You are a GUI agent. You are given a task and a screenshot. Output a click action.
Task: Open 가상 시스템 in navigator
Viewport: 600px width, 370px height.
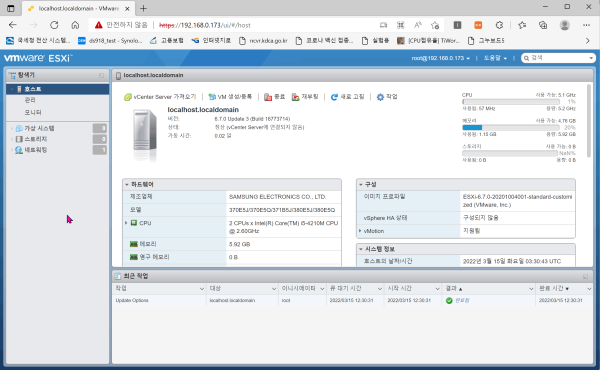pos(39,128)
